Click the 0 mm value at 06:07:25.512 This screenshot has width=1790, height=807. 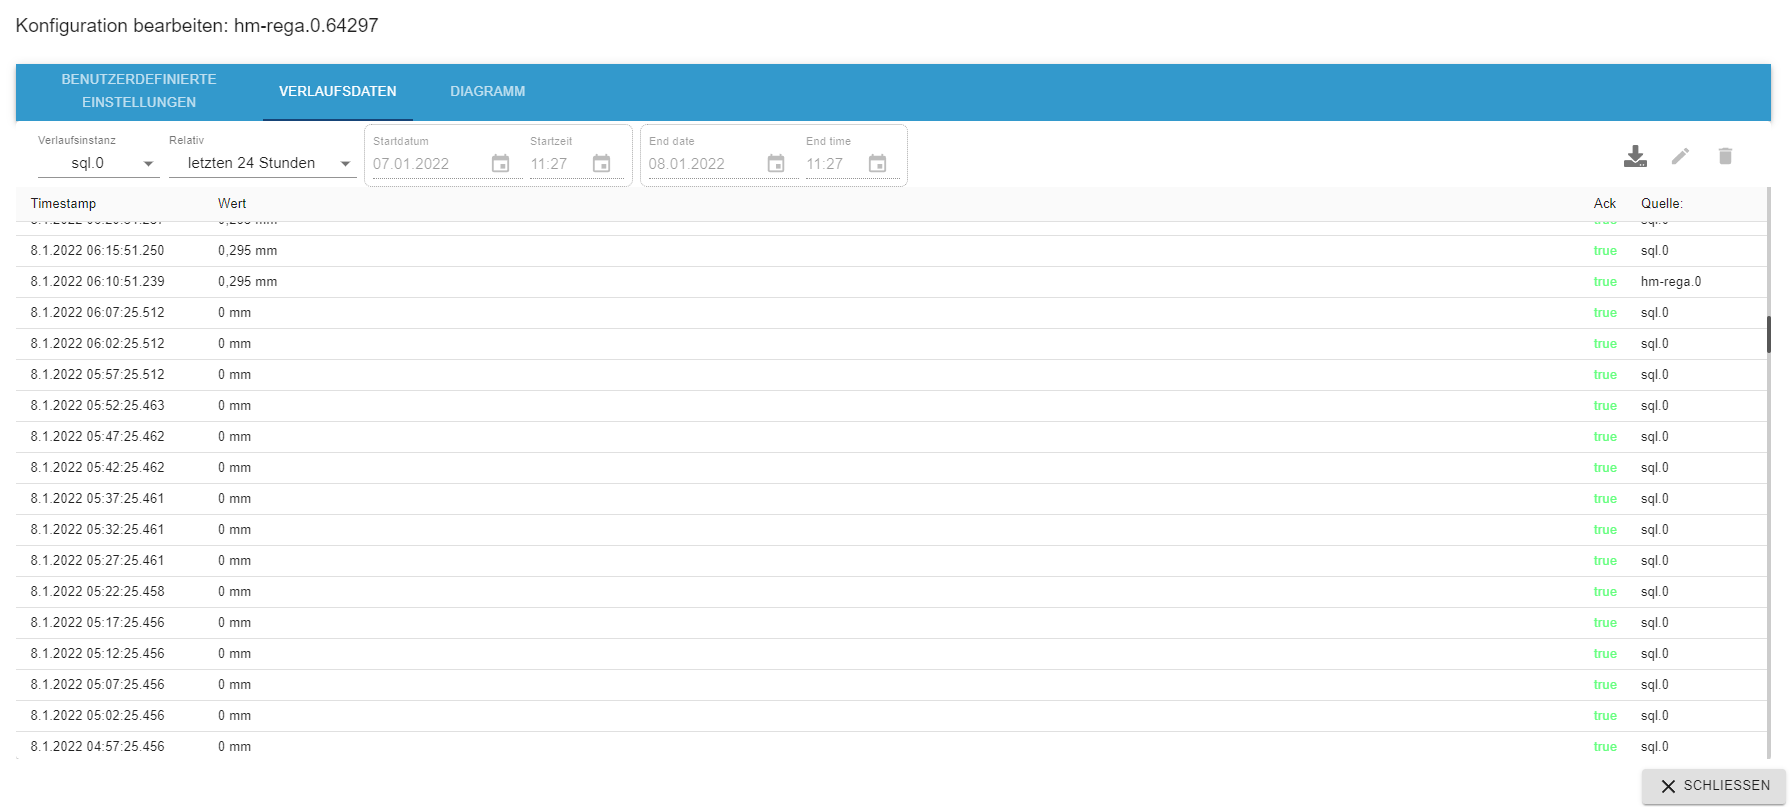pyautogui.click(x=235, y=313)
